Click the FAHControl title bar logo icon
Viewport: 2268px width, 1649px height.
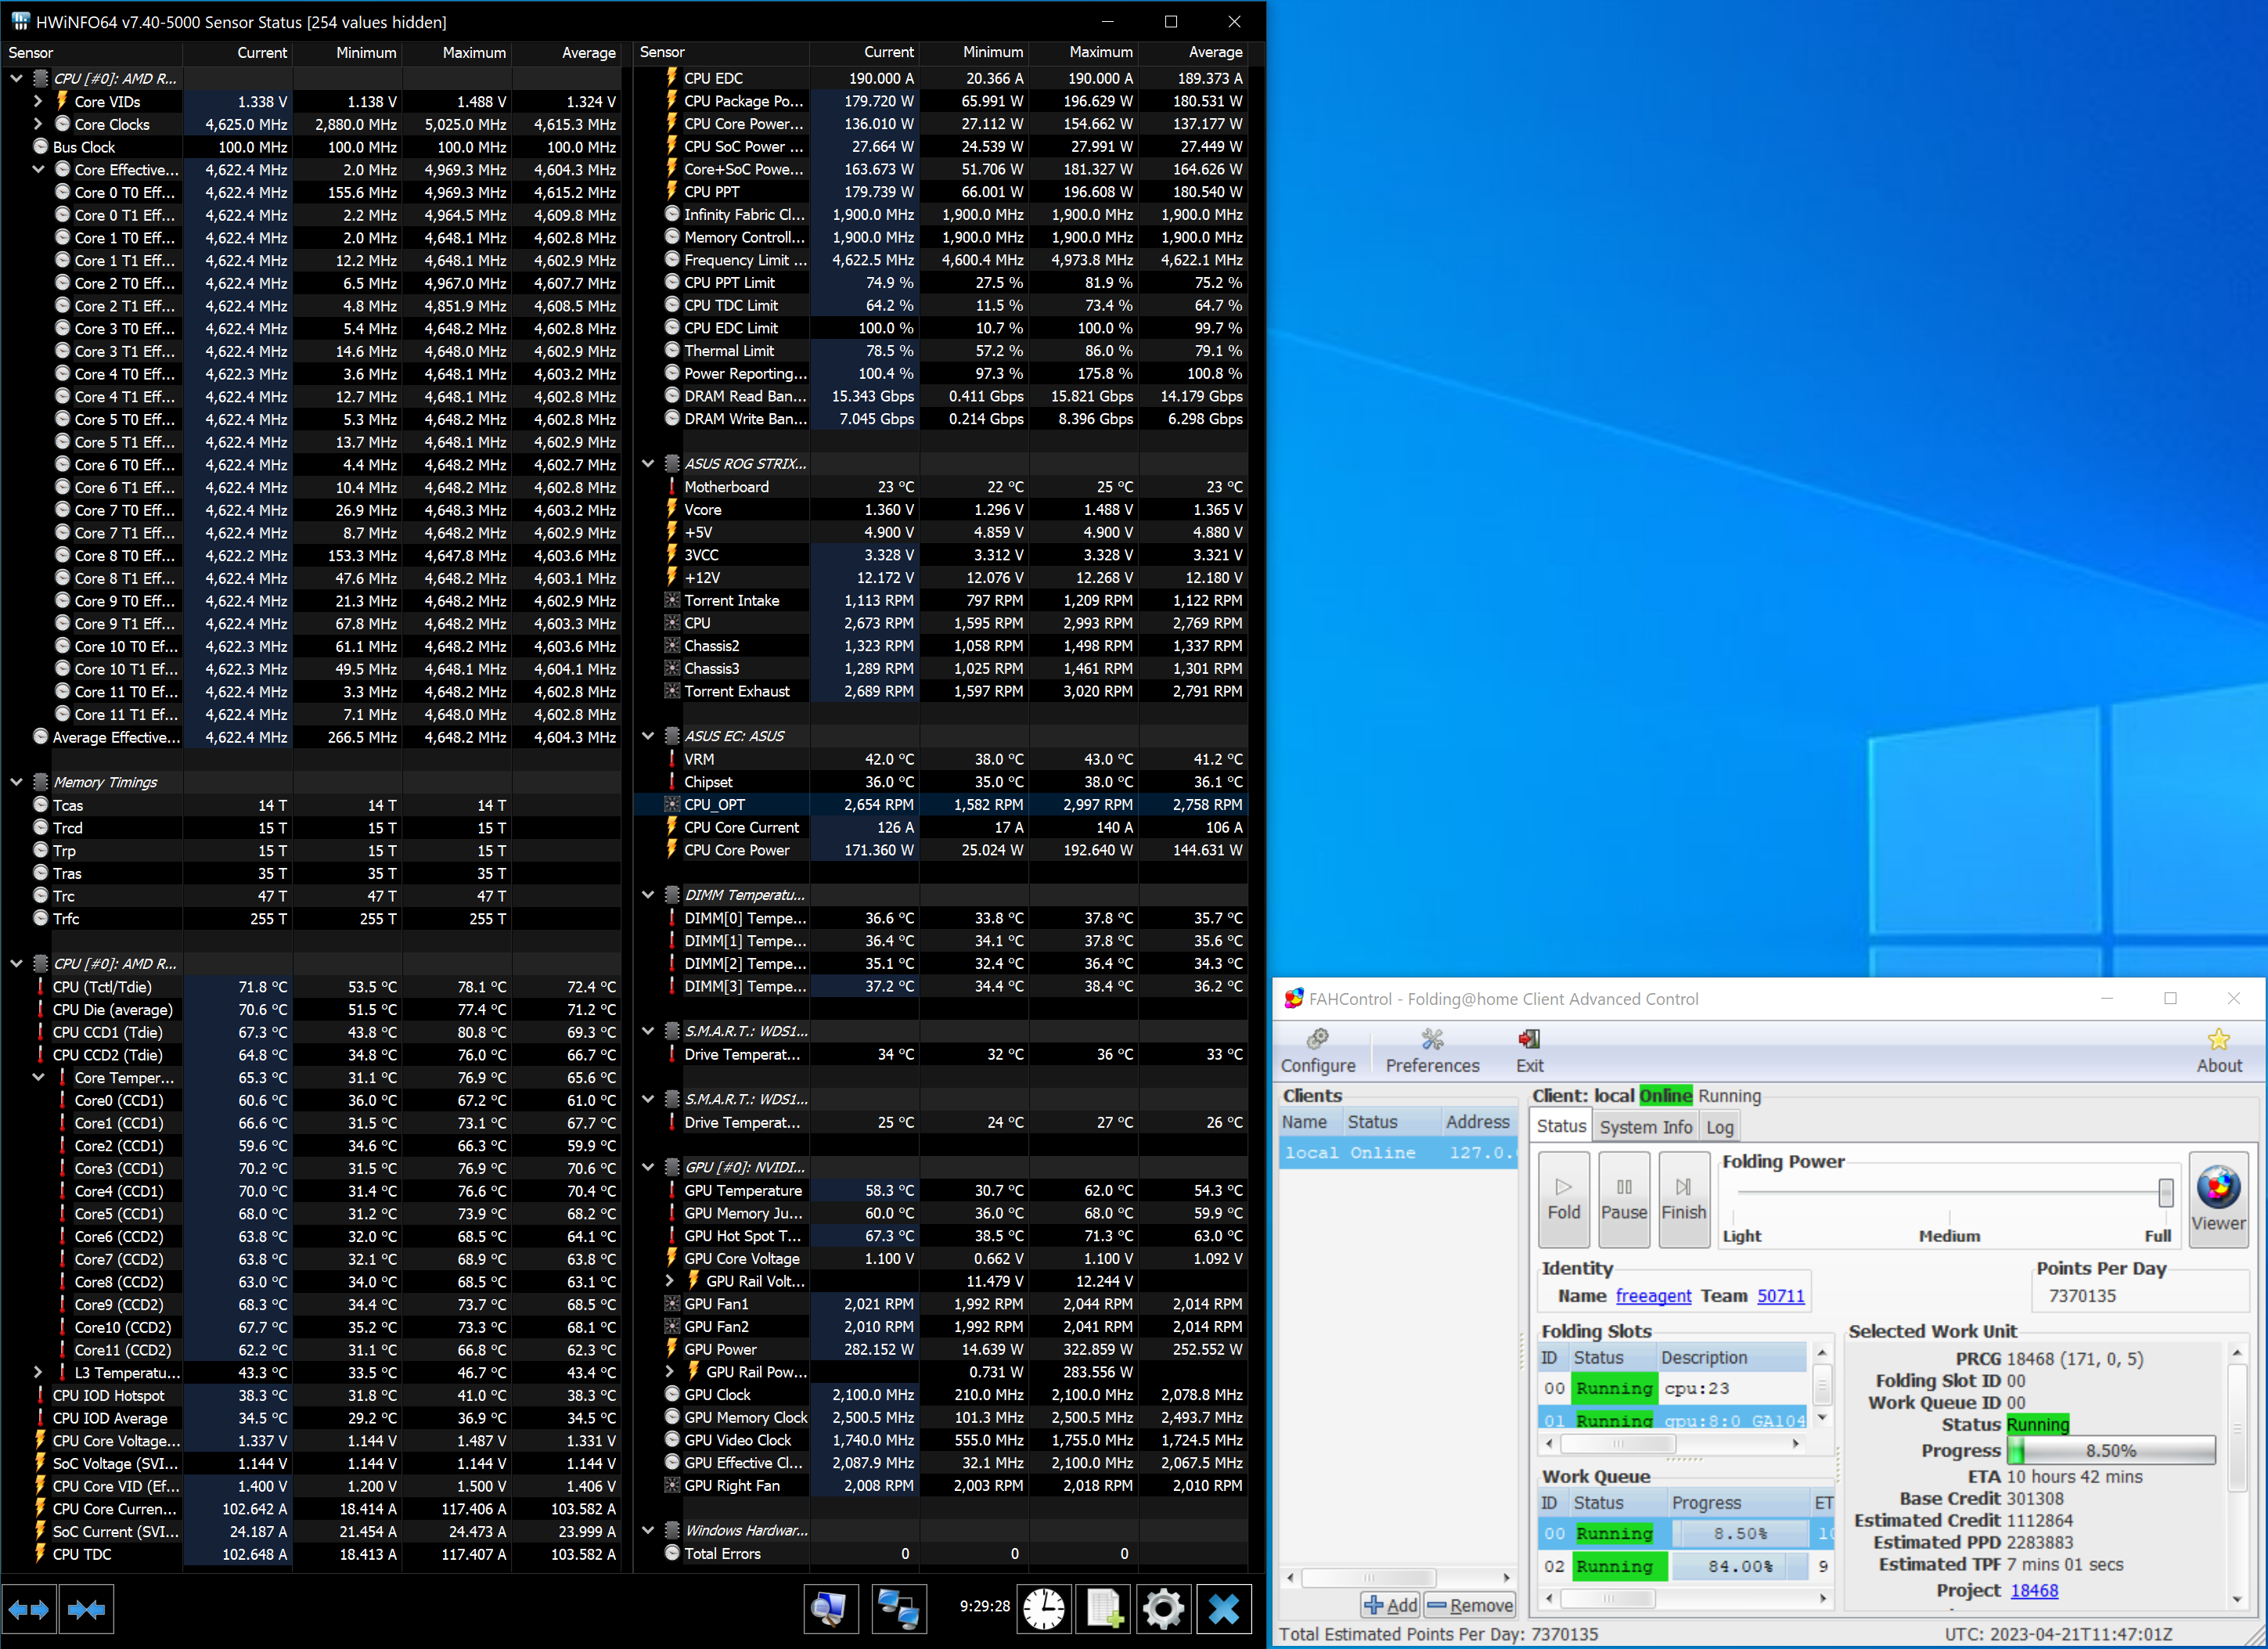coord(1294,998)
